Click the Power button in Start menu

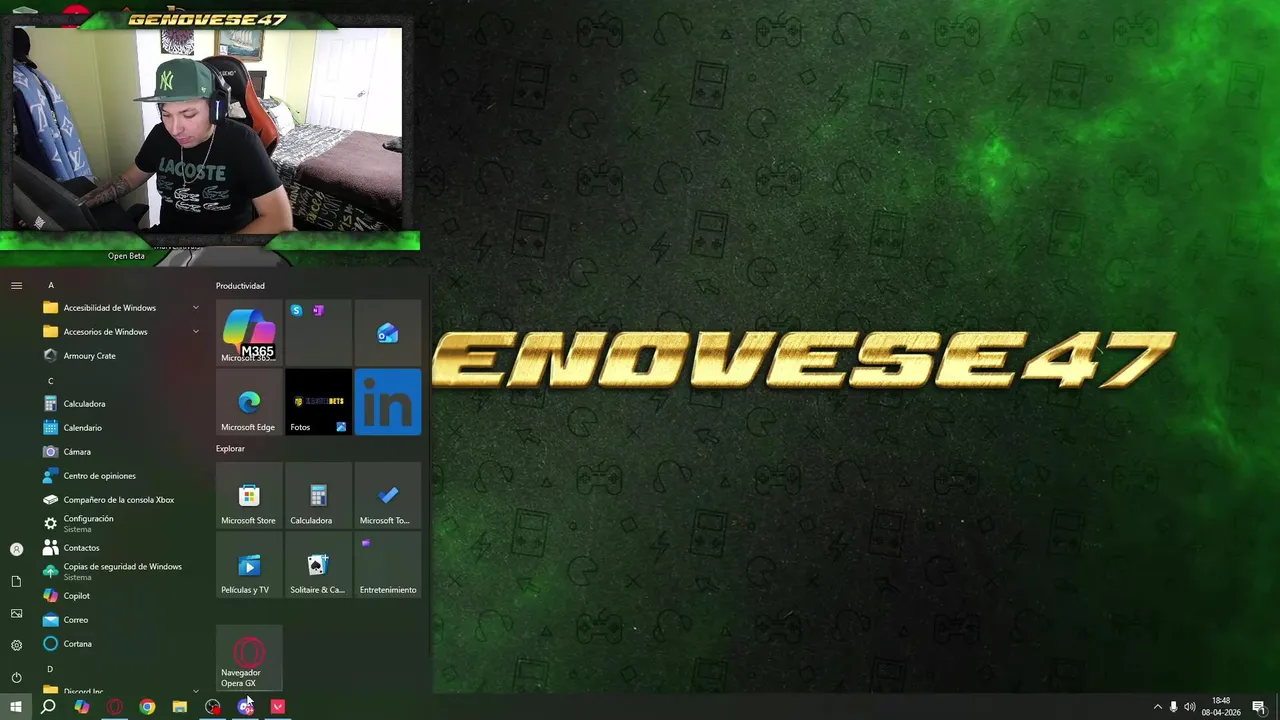16,677
